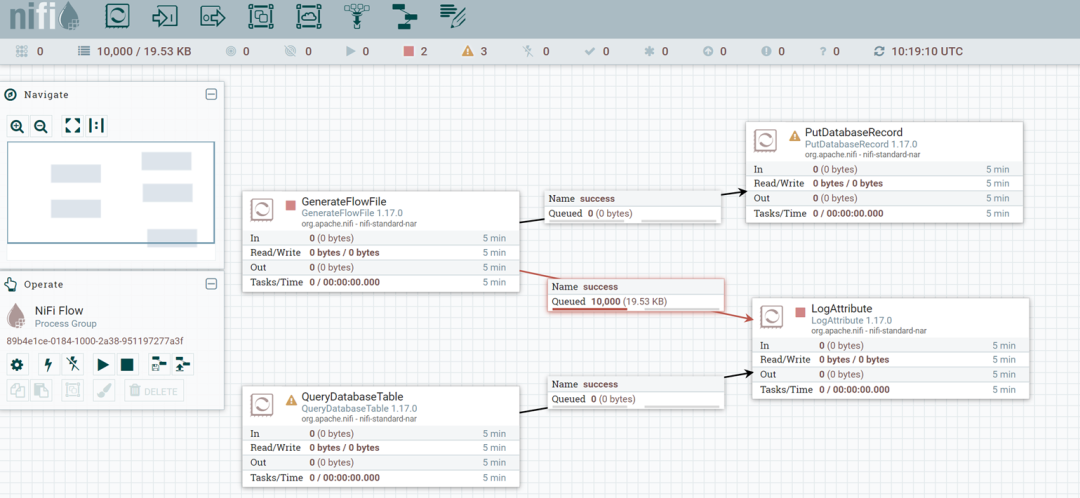1080x498 pixels.
Task: Collapse the Operate panel
Action: click(211, 284)
